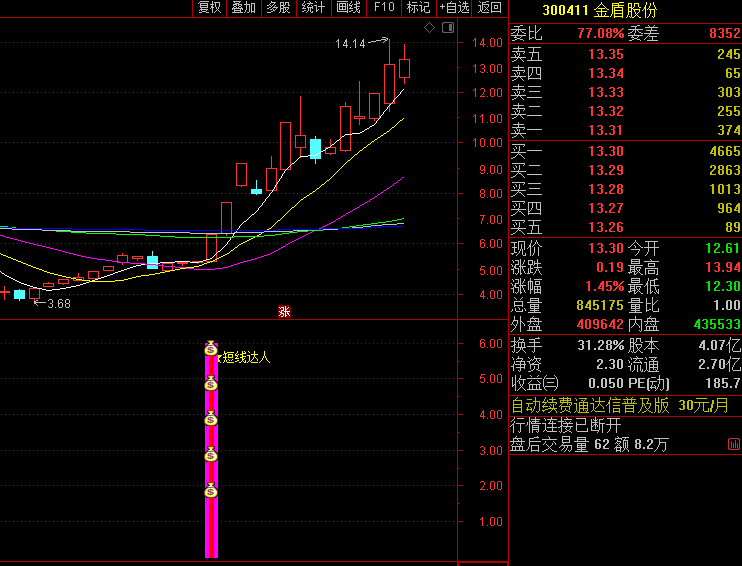
Task: Click the 涨 marker under the candlesticks
Action: (x=284, y=311)
